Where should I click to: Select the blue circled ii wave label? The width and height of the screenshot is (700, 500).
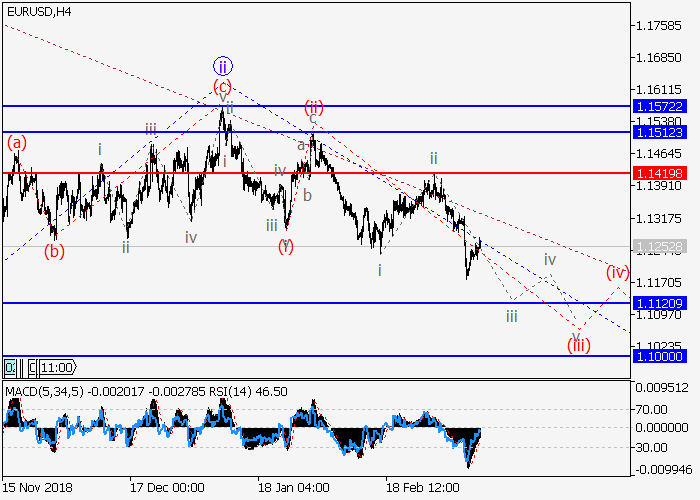pos(222,67)
